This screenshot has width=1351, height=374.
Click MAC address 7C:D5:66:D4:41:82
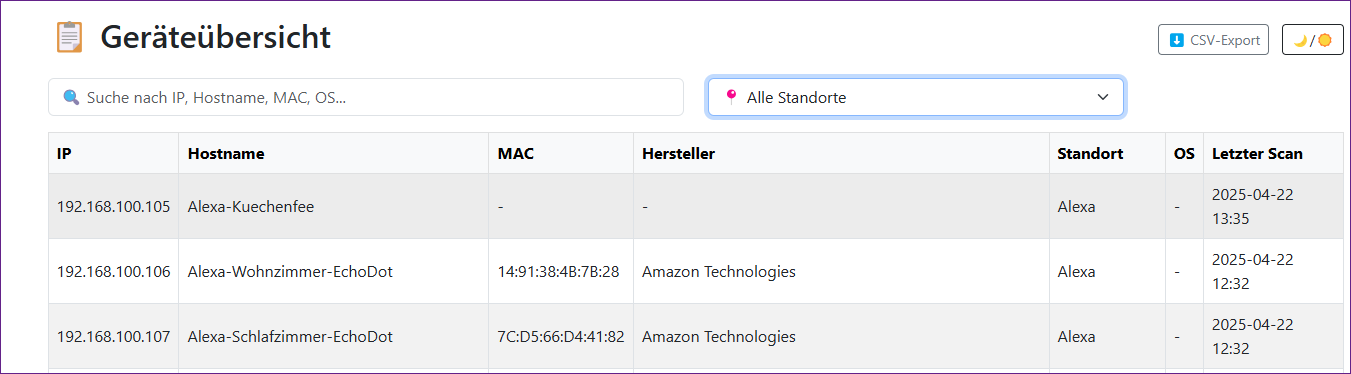click(561, 336)
